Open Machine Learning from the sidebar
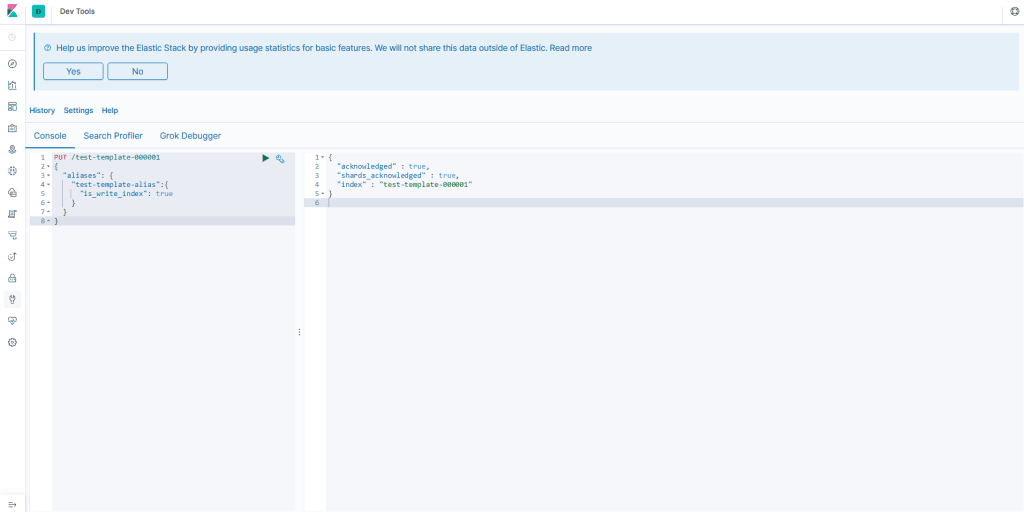Image resolution: width=1024 pixels, height=512 pixels. (x=12, y=170)
